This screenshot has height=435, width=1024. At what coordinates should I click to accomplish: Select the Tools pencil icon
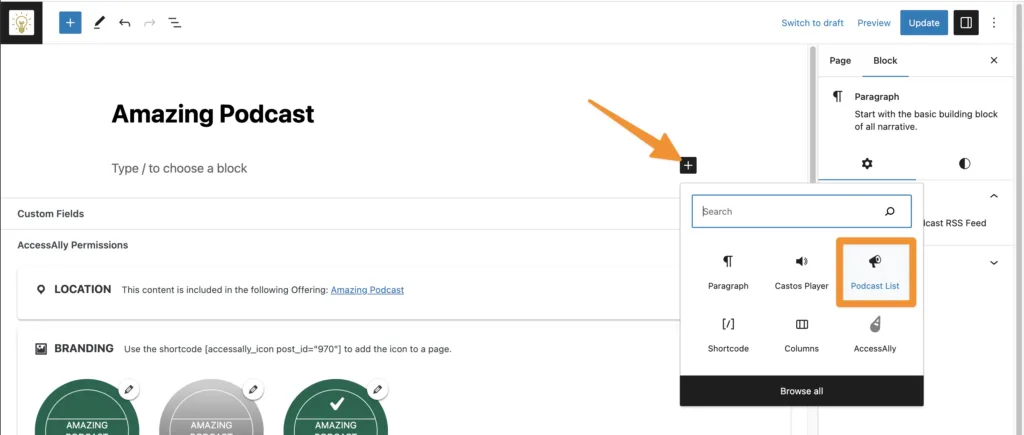[x=98, y=22]
